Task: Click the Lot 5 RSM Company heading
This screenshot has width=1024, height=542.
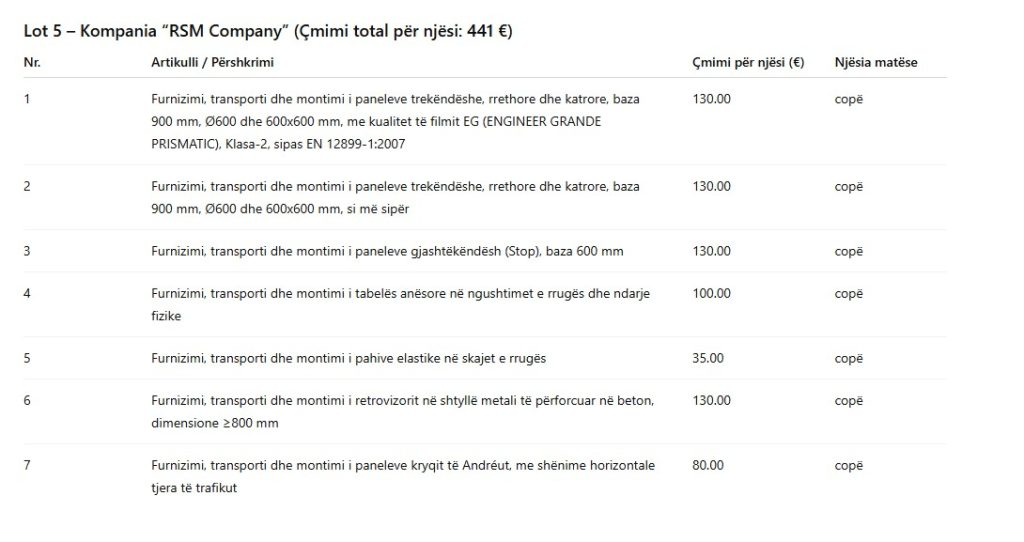Action: [x=268, y=31]
